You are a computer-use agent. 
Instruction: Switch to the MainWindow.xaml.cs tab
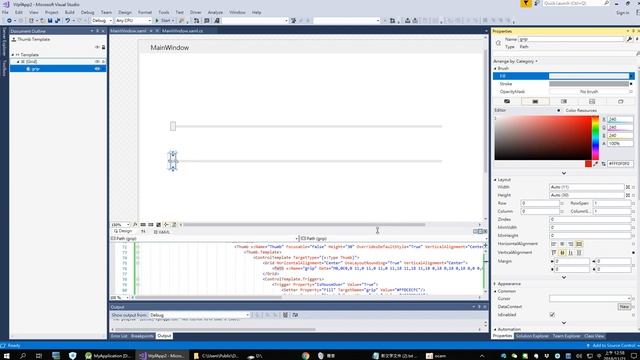182,31
